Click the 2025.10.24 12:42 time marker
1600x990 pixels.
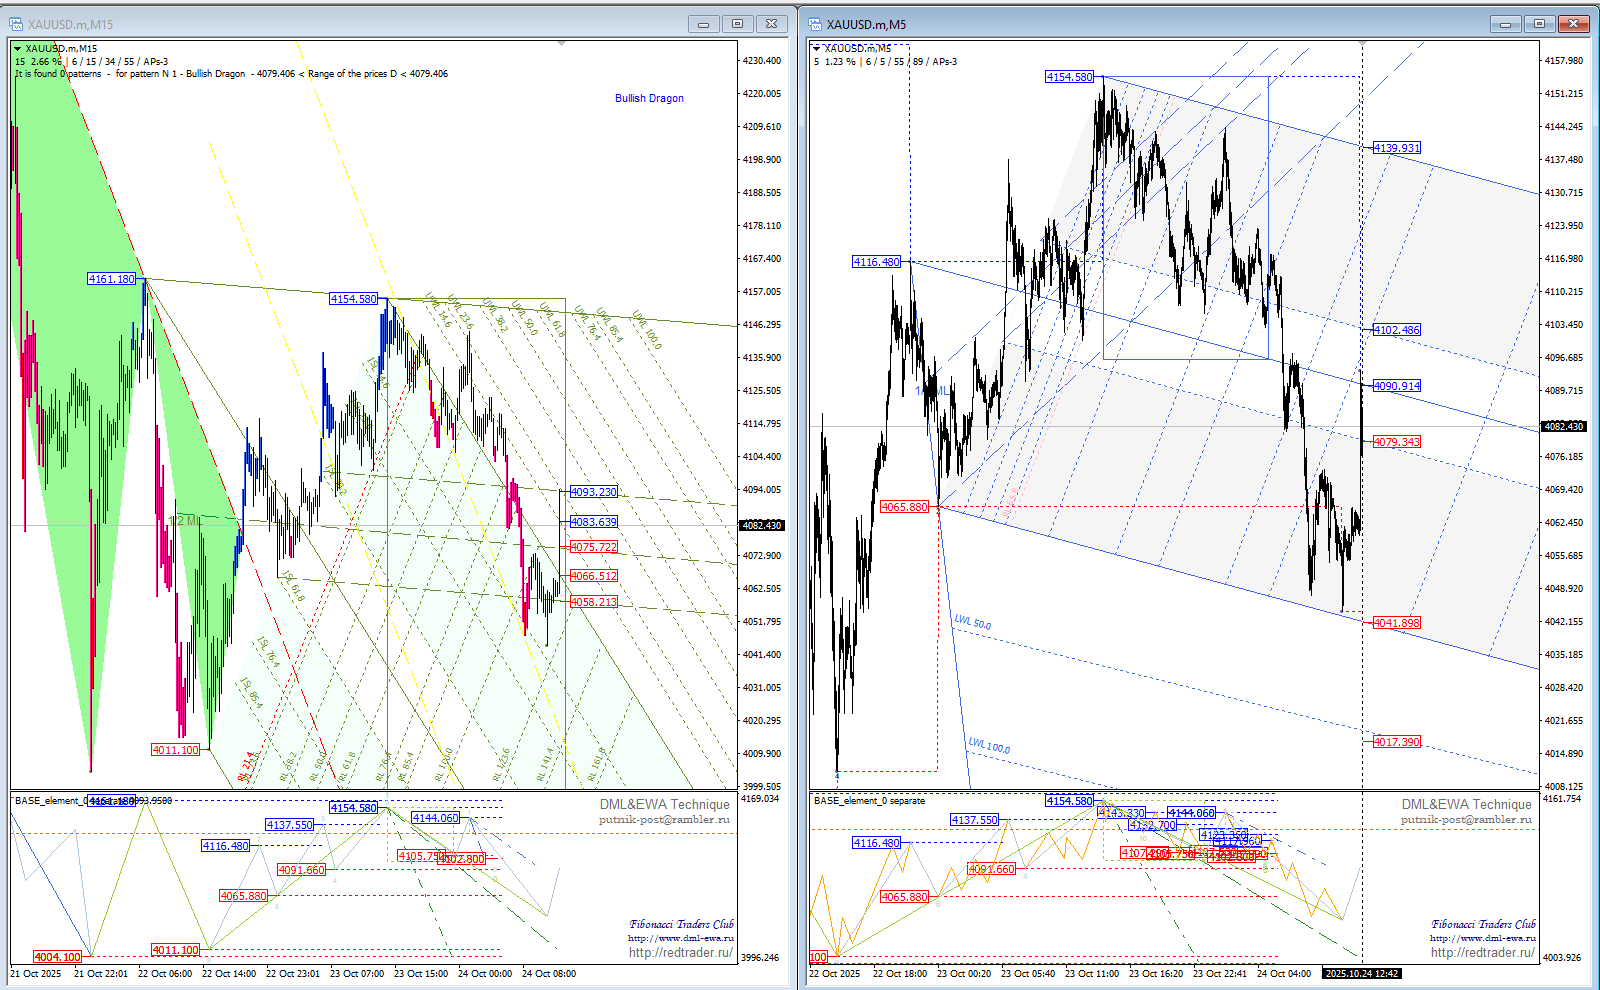point(1361,973)
